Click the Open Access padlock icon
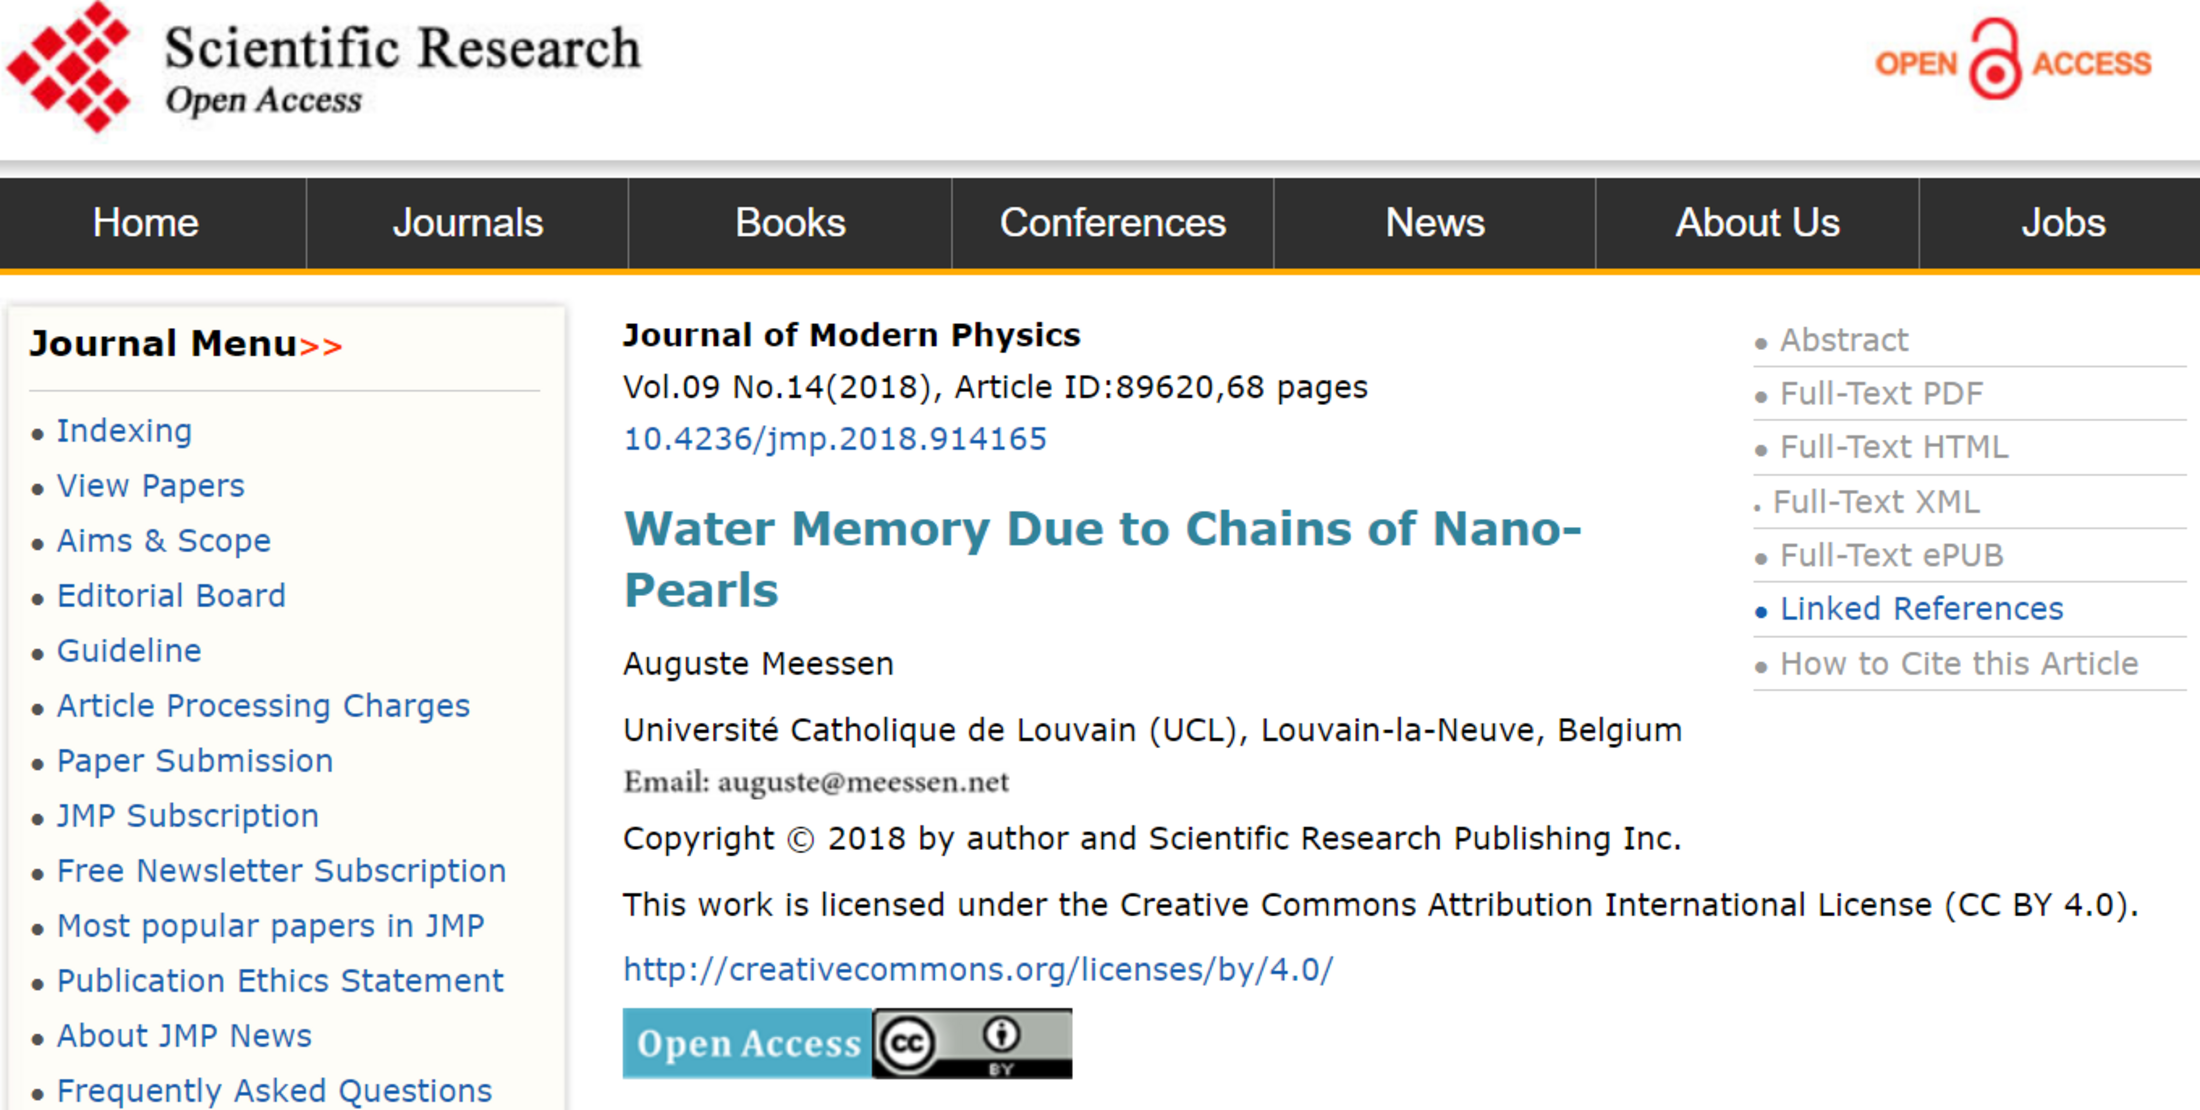 pos(1994,60)
